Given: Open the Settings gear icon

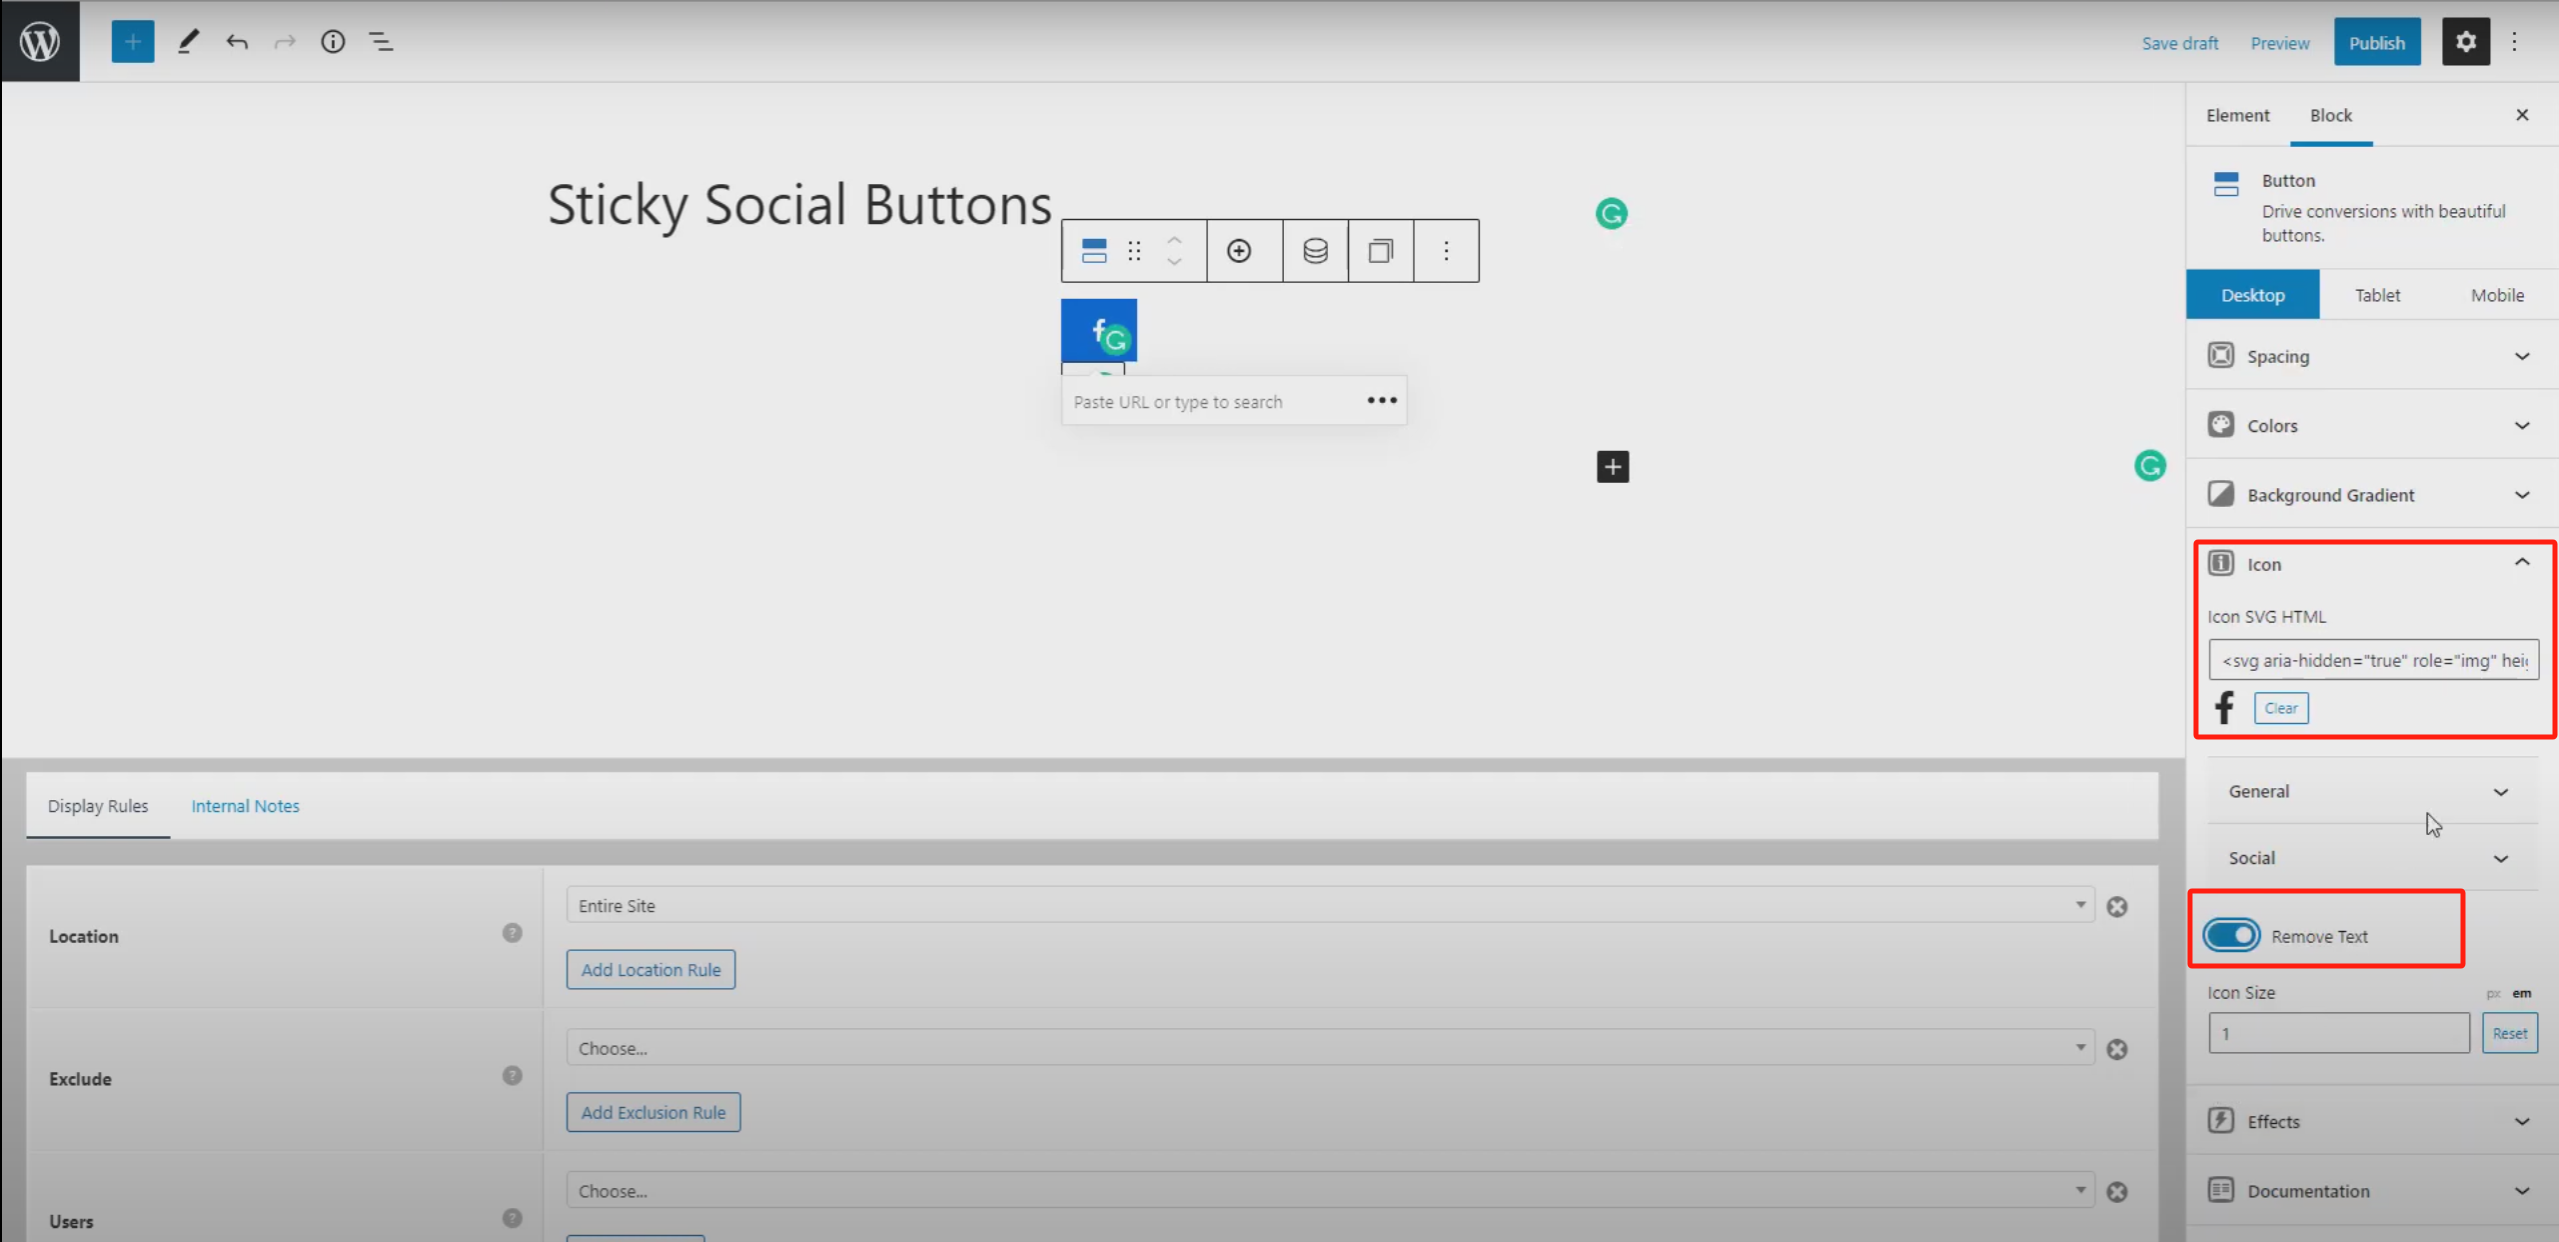Looking at the screenshot, I should pyautogui.click(x=2466, y=41).
